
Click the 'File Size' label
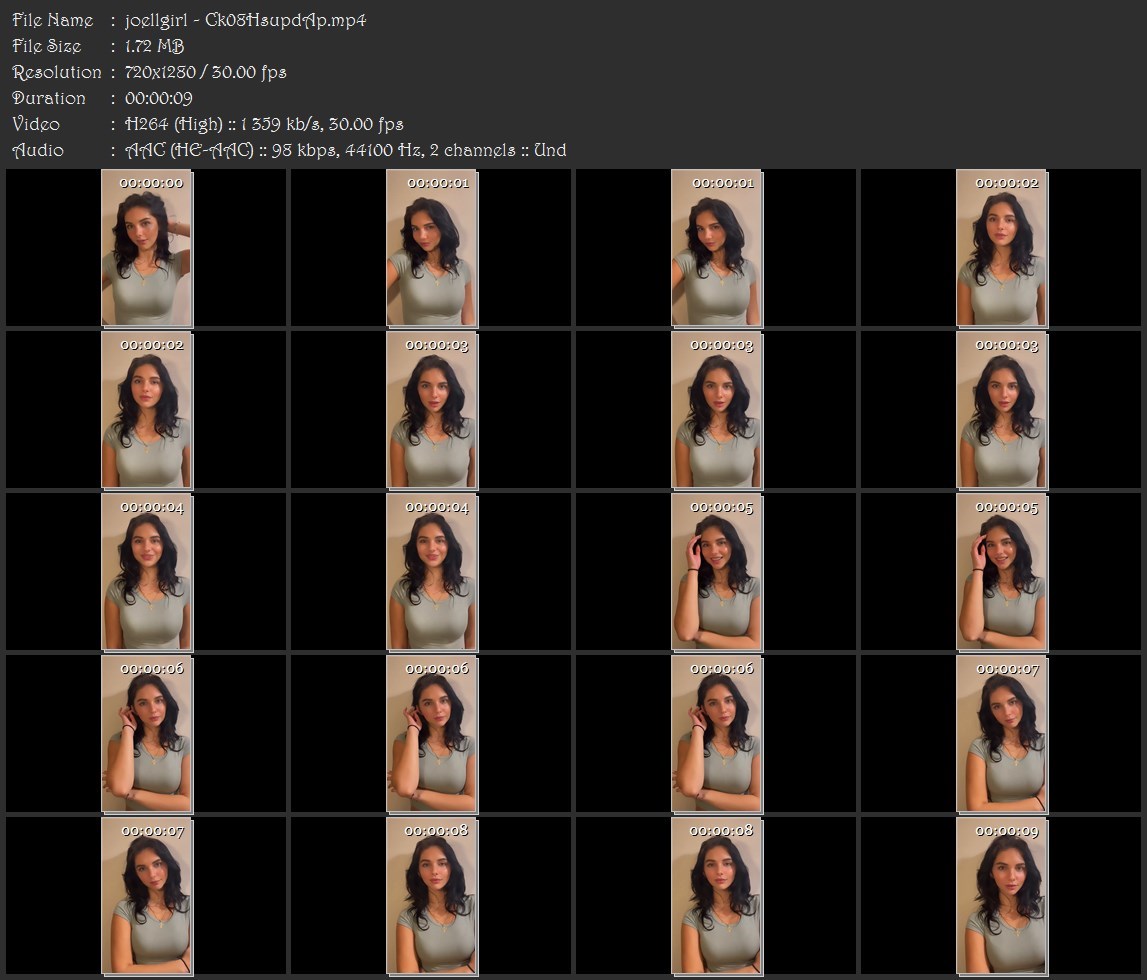[47, 46]
